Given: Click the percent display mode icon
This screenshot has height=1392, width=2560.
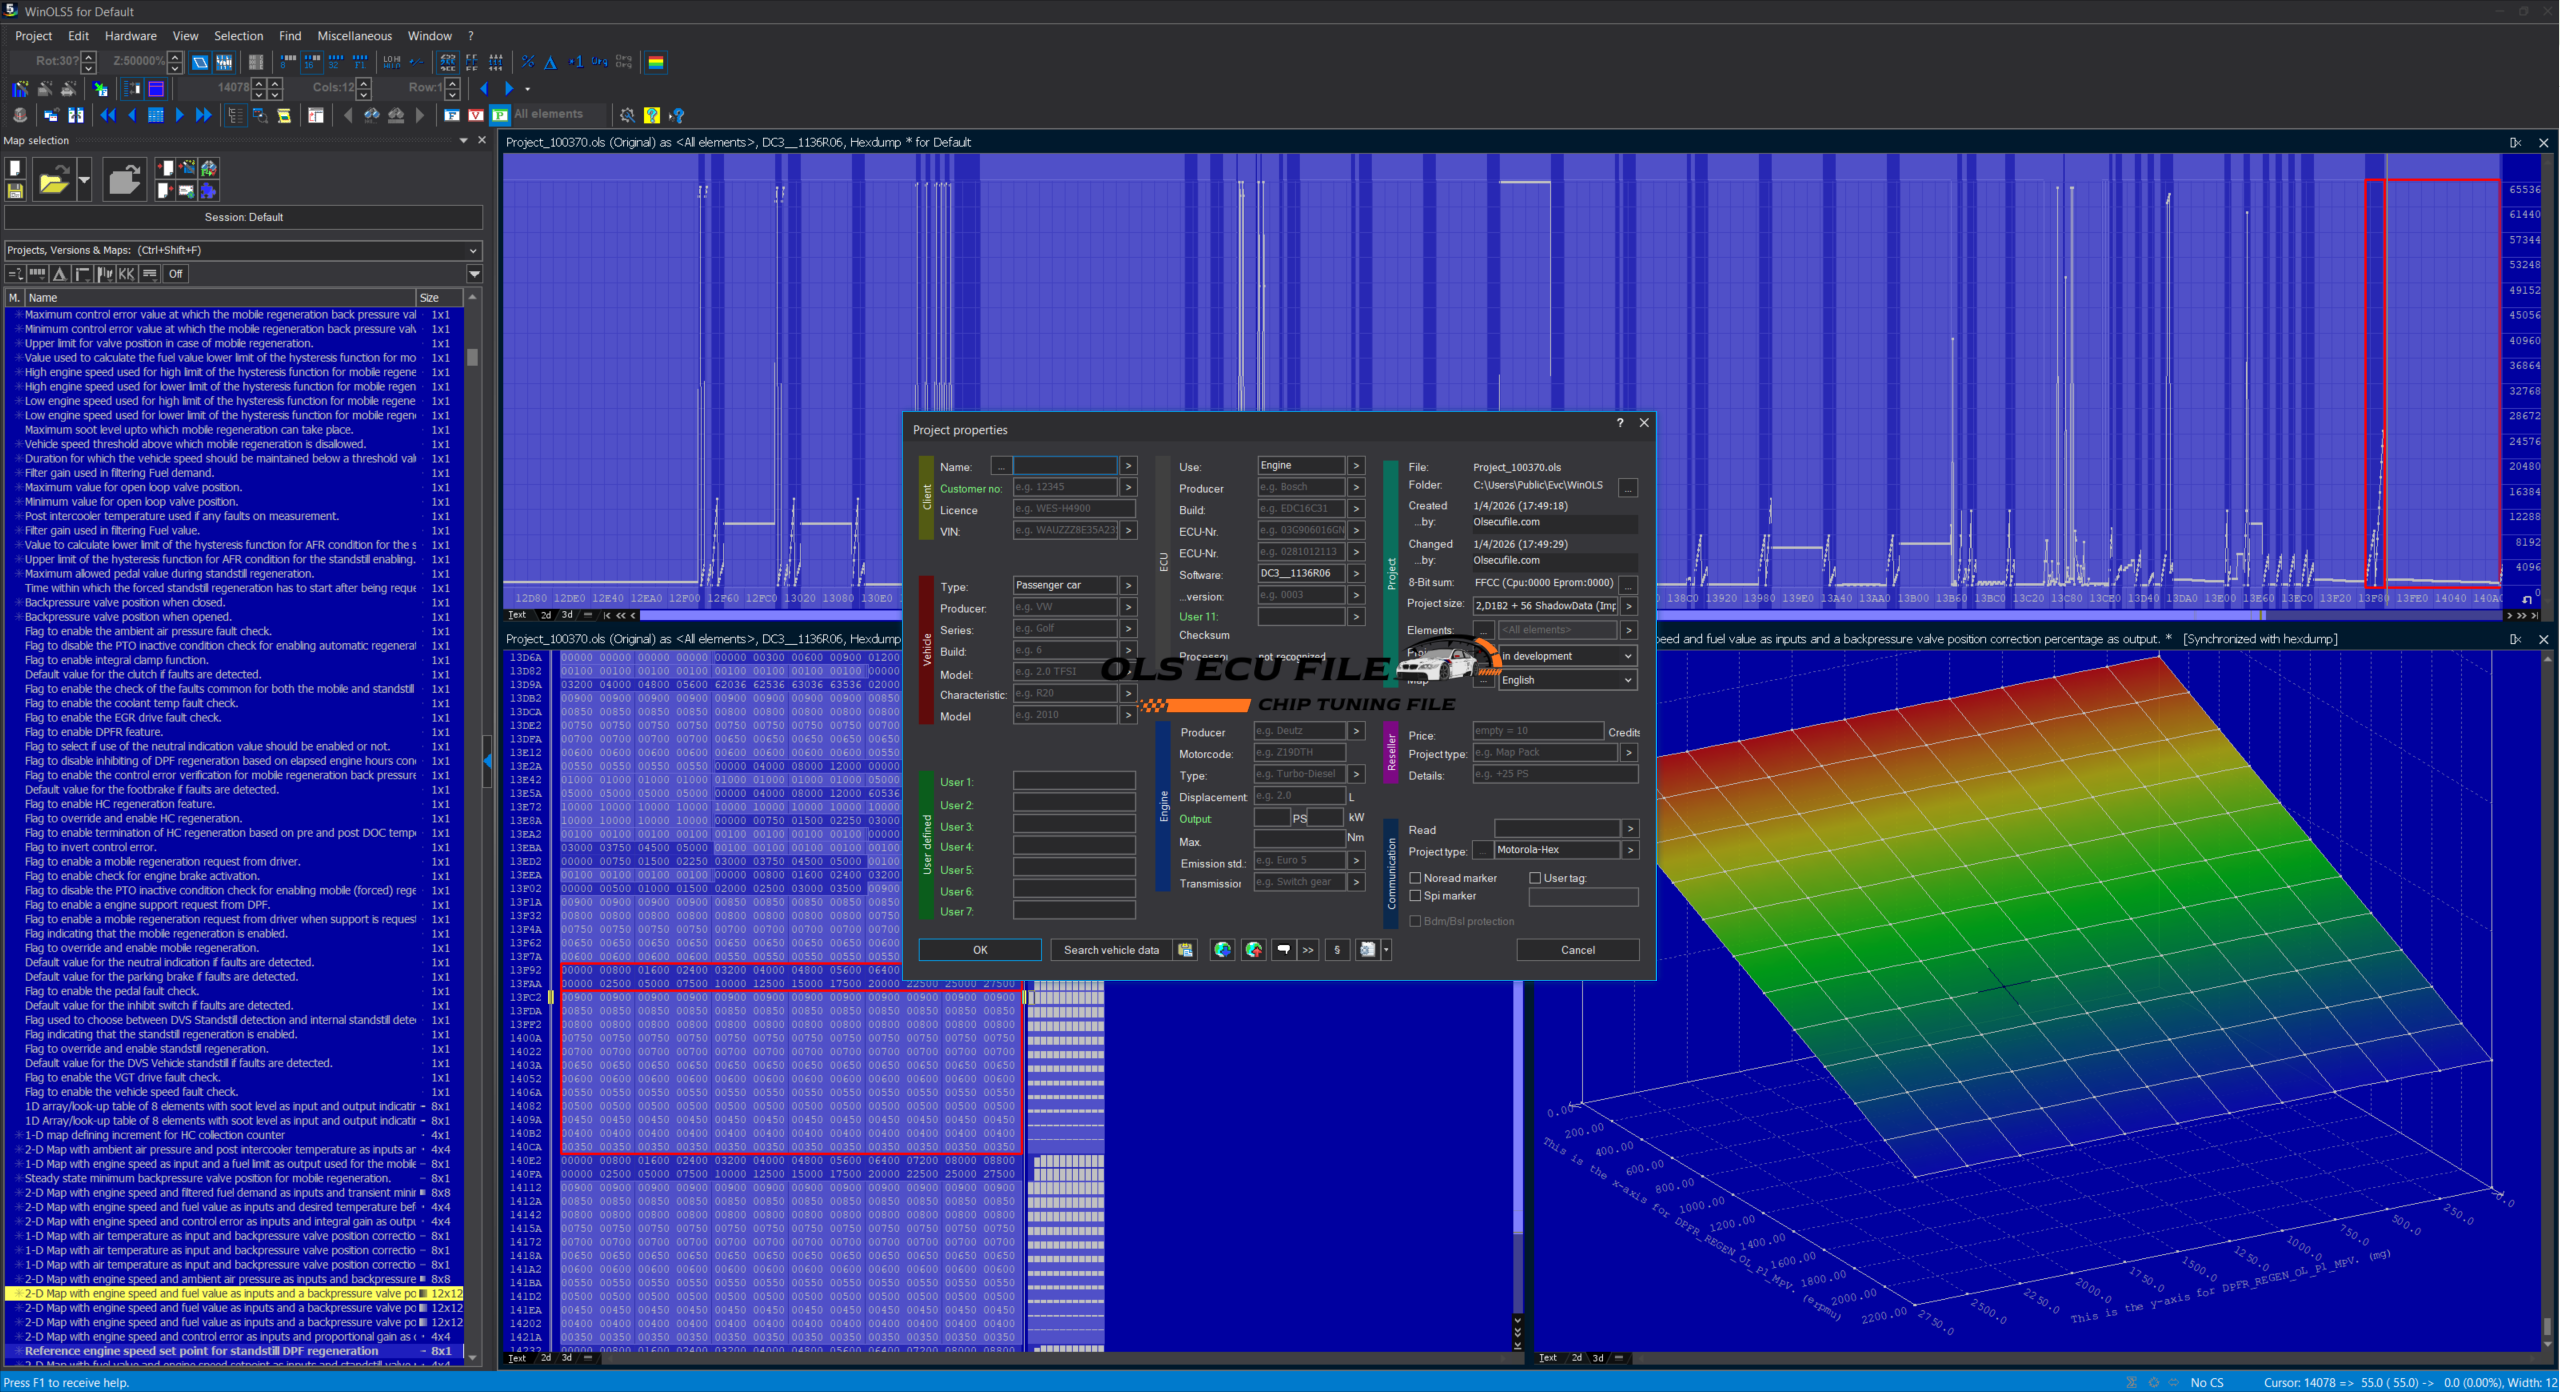Looking at the screenshot, I should point(528,62).
